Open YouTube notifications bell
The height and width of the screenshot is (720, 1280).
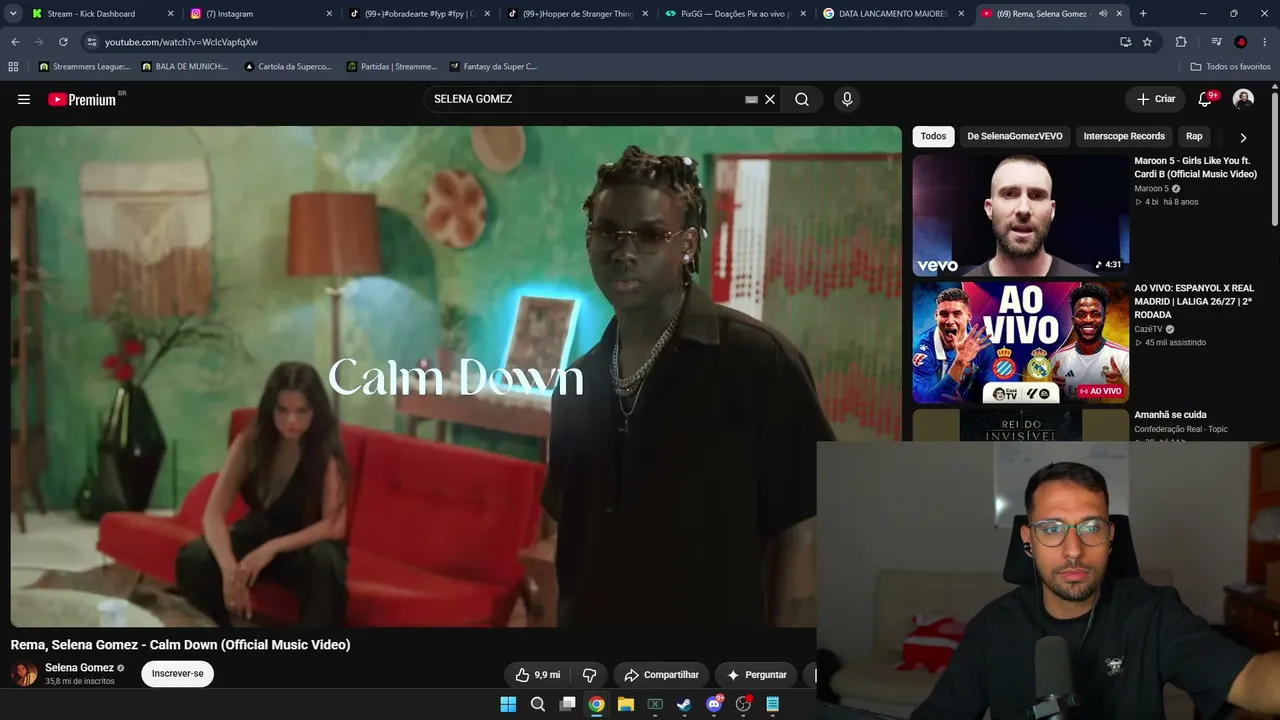tap(1206, 99)
